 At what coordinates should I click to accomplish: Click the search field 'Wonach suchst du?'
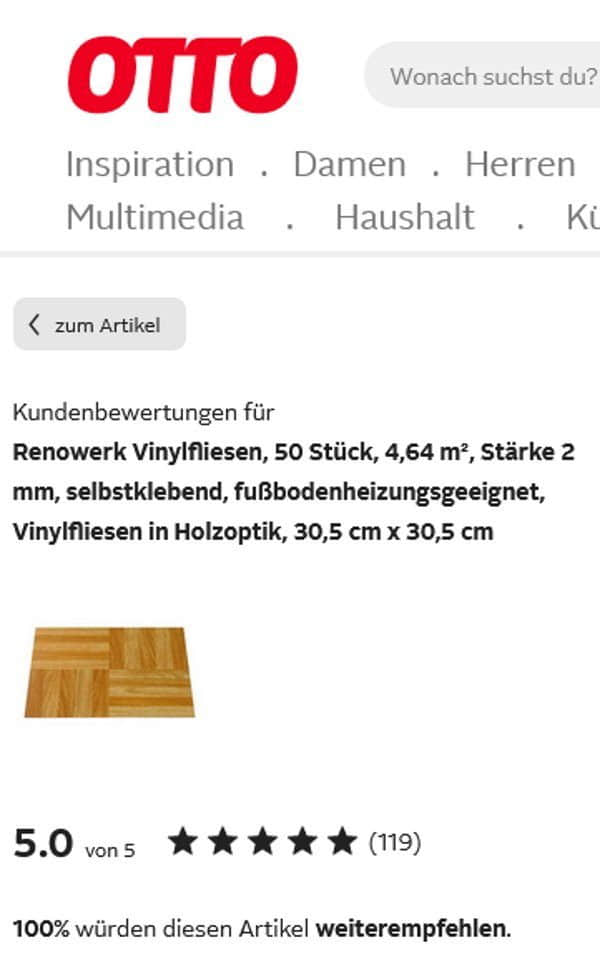[x=482, y=75]
